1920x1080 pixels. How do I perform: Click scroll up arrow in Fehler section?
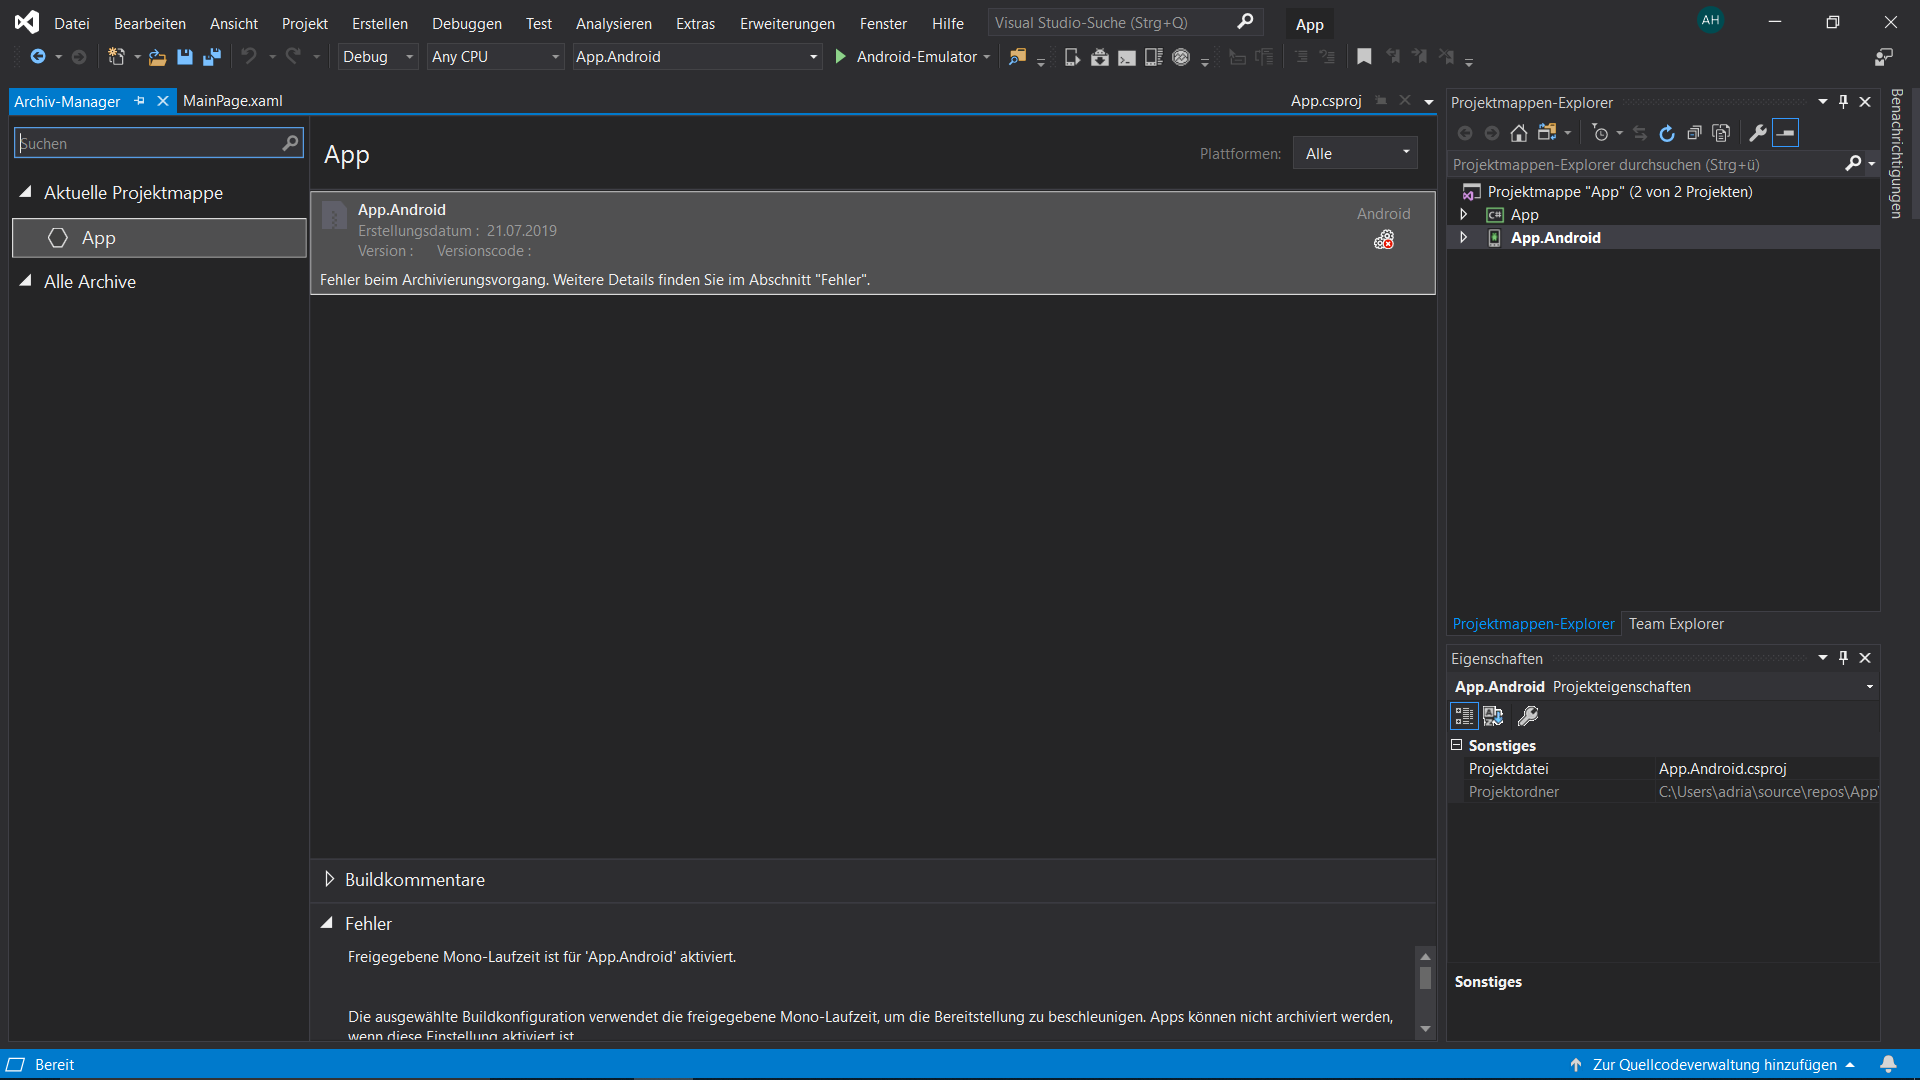[1426, 957]
